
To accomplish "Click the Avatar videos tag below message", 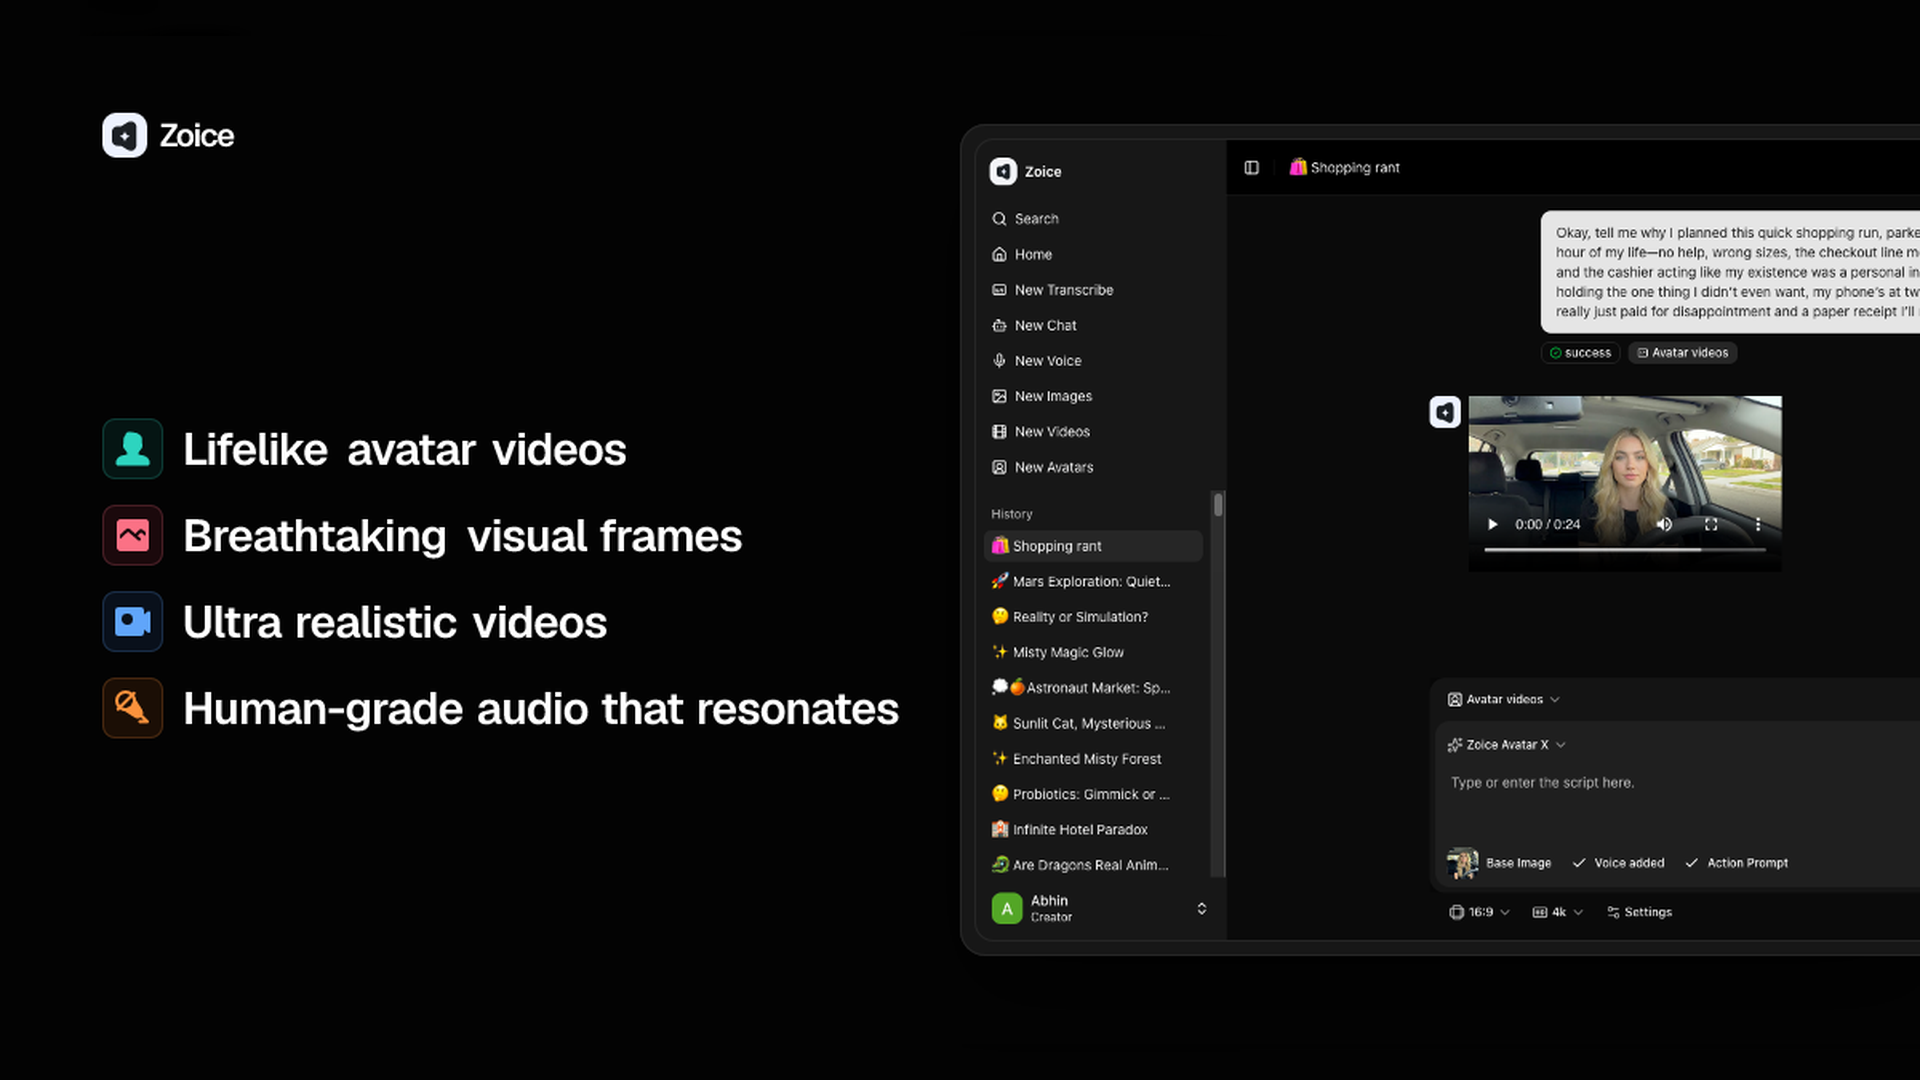I will click(1682, 353).
